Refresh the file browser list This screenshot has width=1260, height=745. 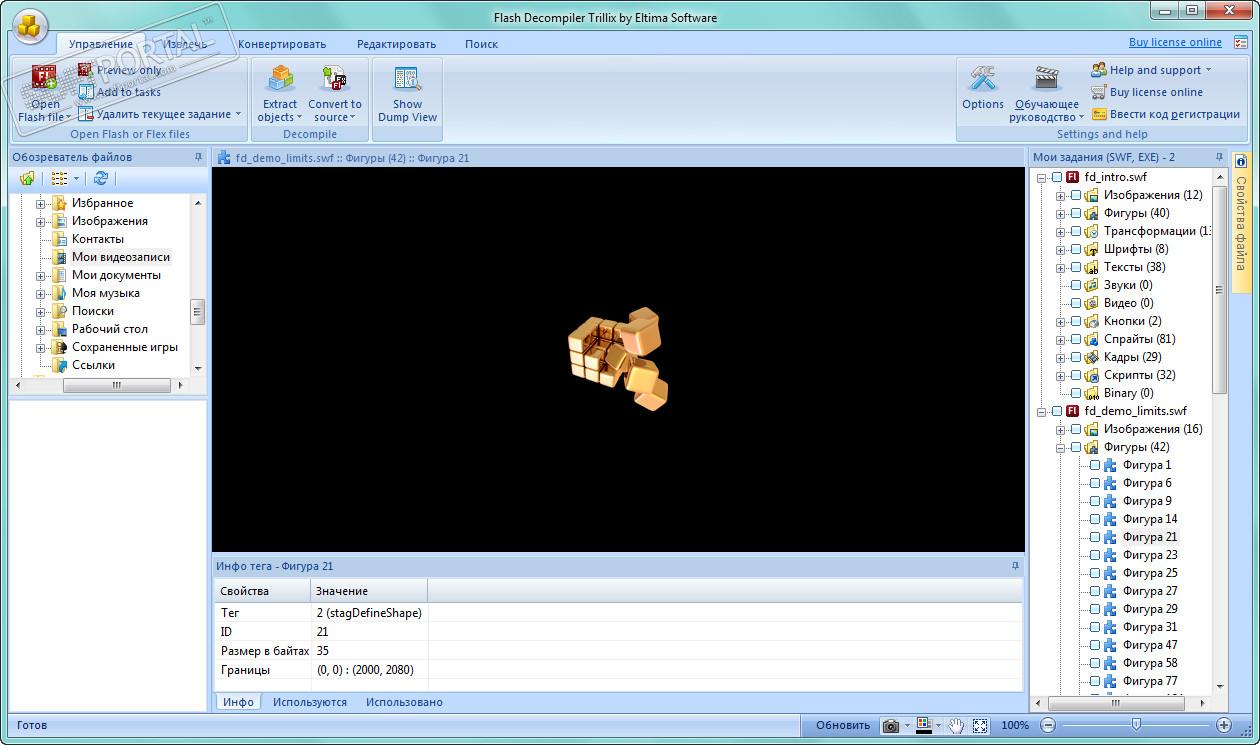(101, 178)
